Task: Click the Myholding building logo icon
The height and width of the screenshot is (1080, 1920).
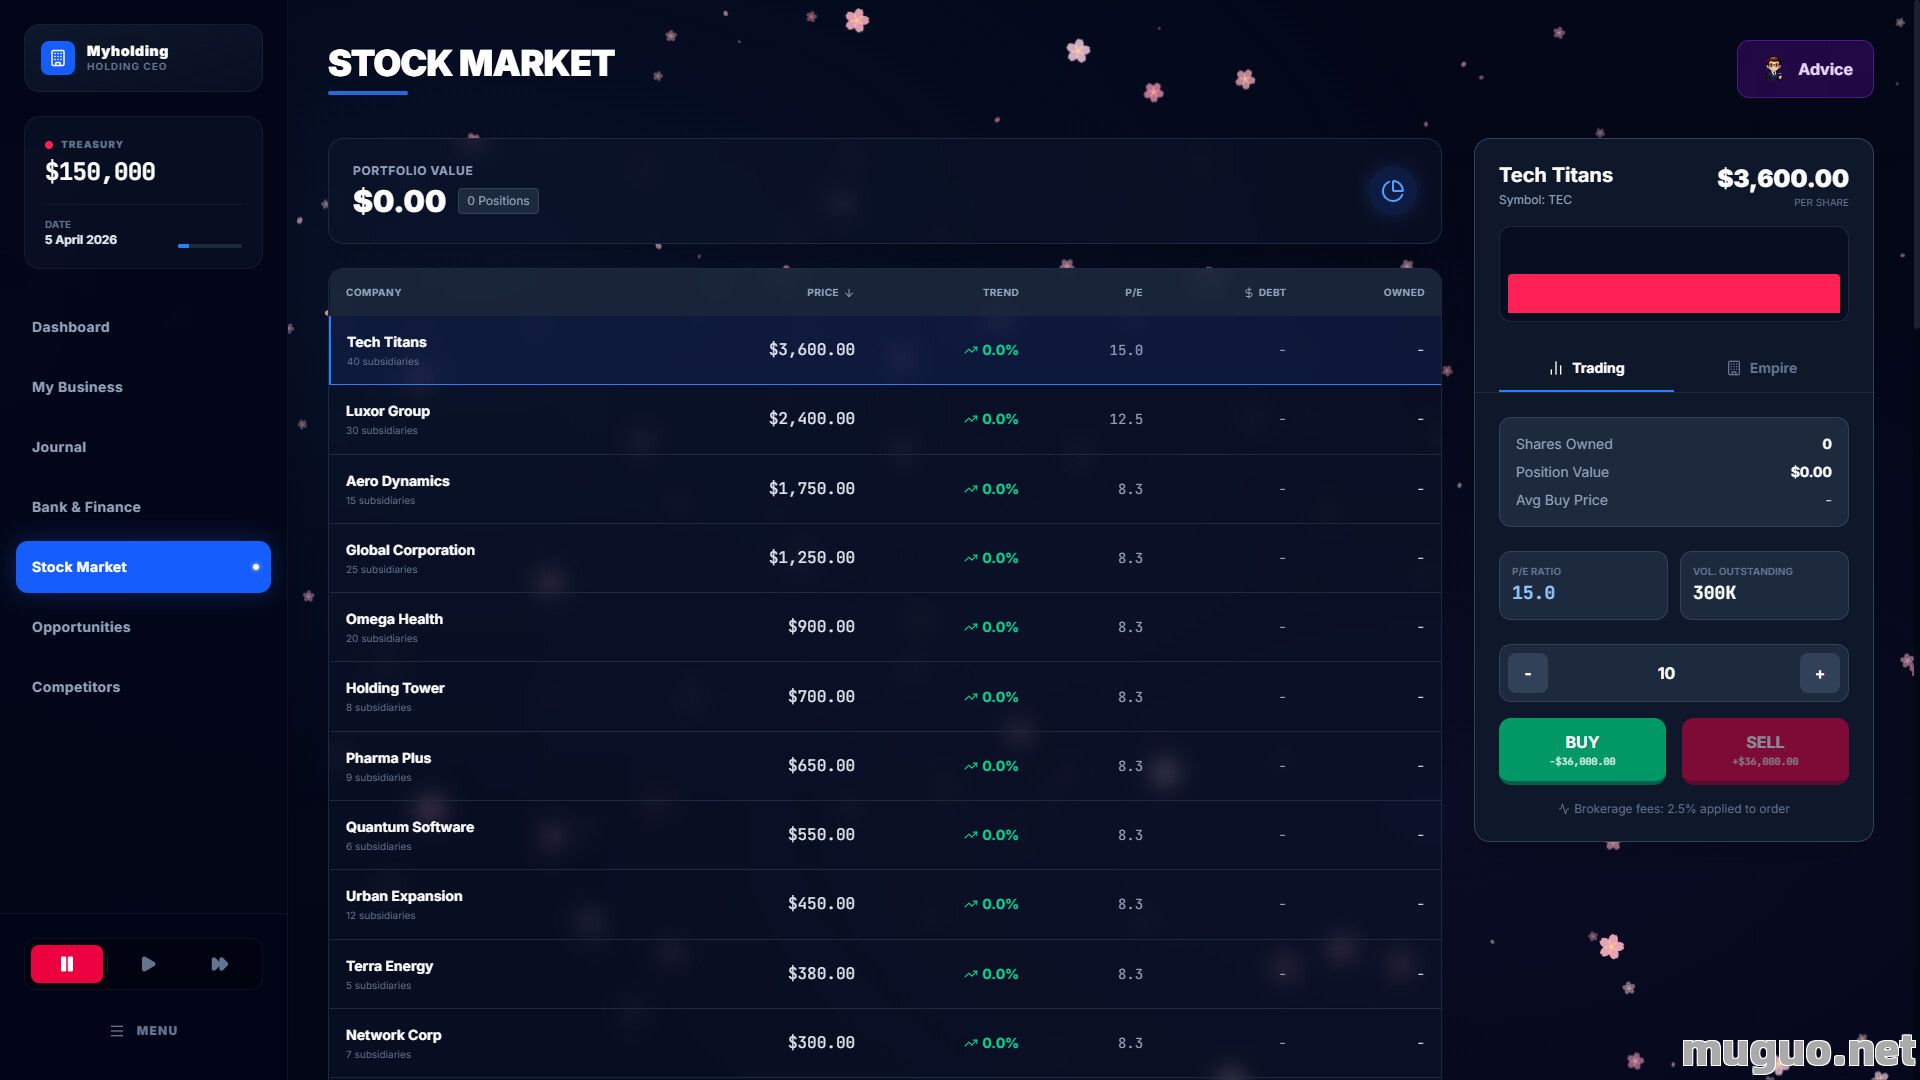Action: click(x=58, y=58)
